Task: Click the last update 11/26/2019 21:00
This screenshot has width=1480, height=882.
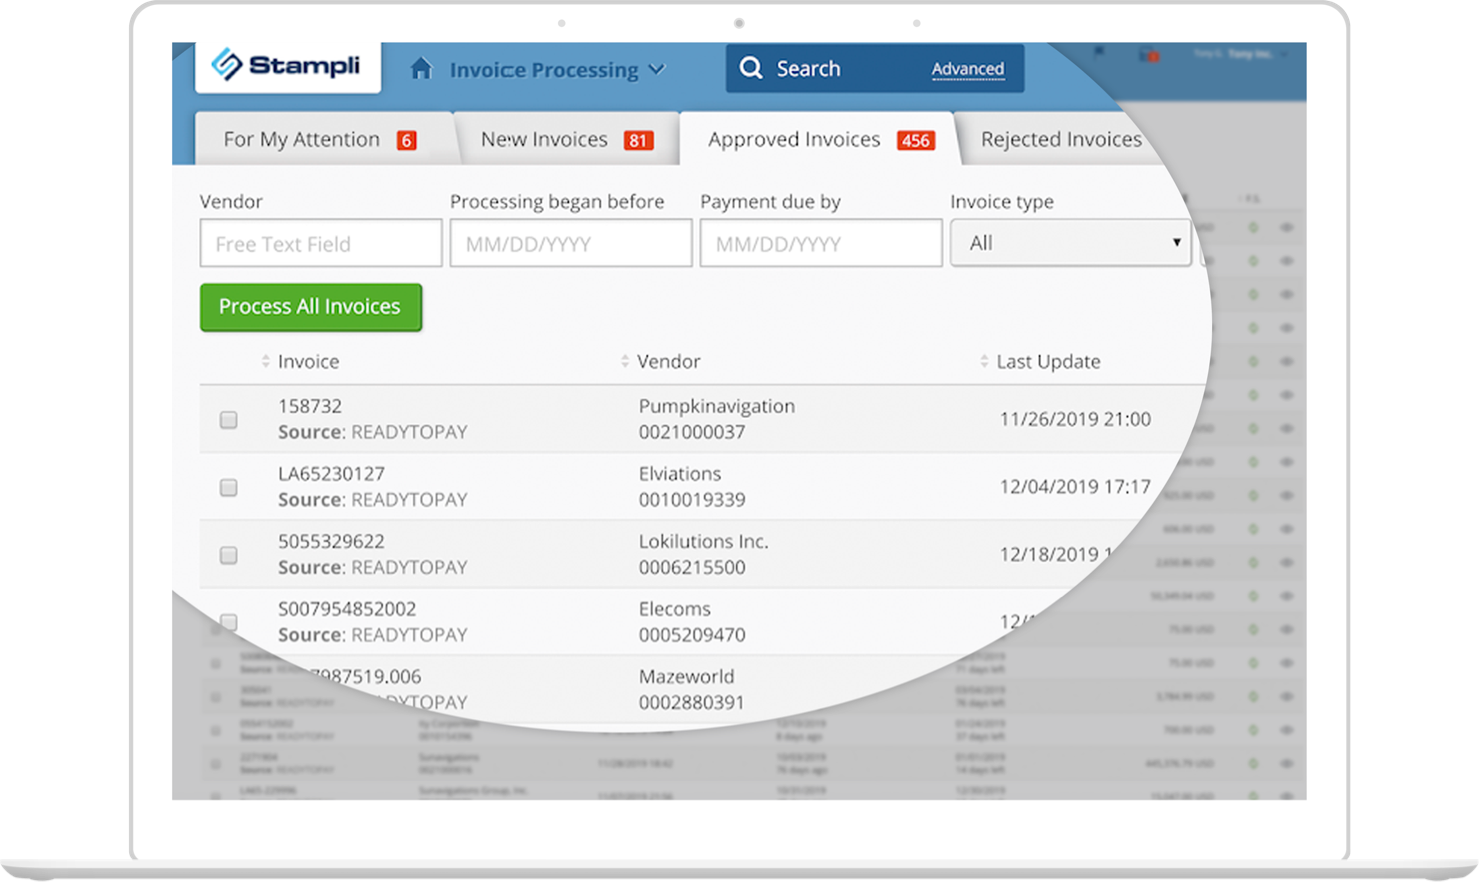Action: coord(1075,419)
